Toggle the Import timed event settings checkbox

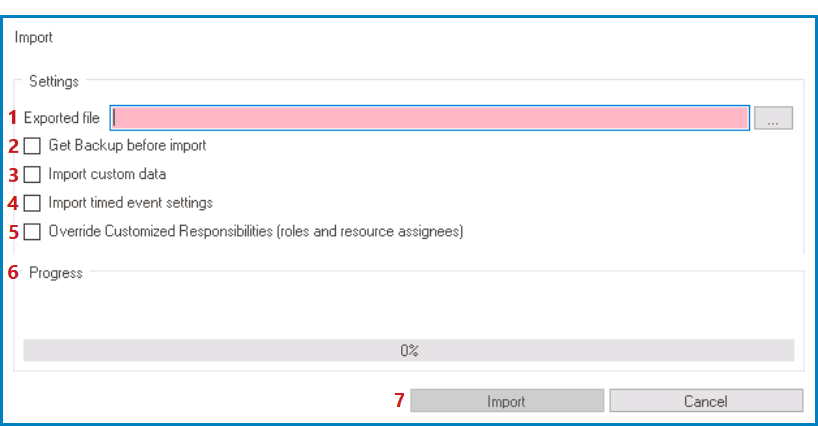33,203
